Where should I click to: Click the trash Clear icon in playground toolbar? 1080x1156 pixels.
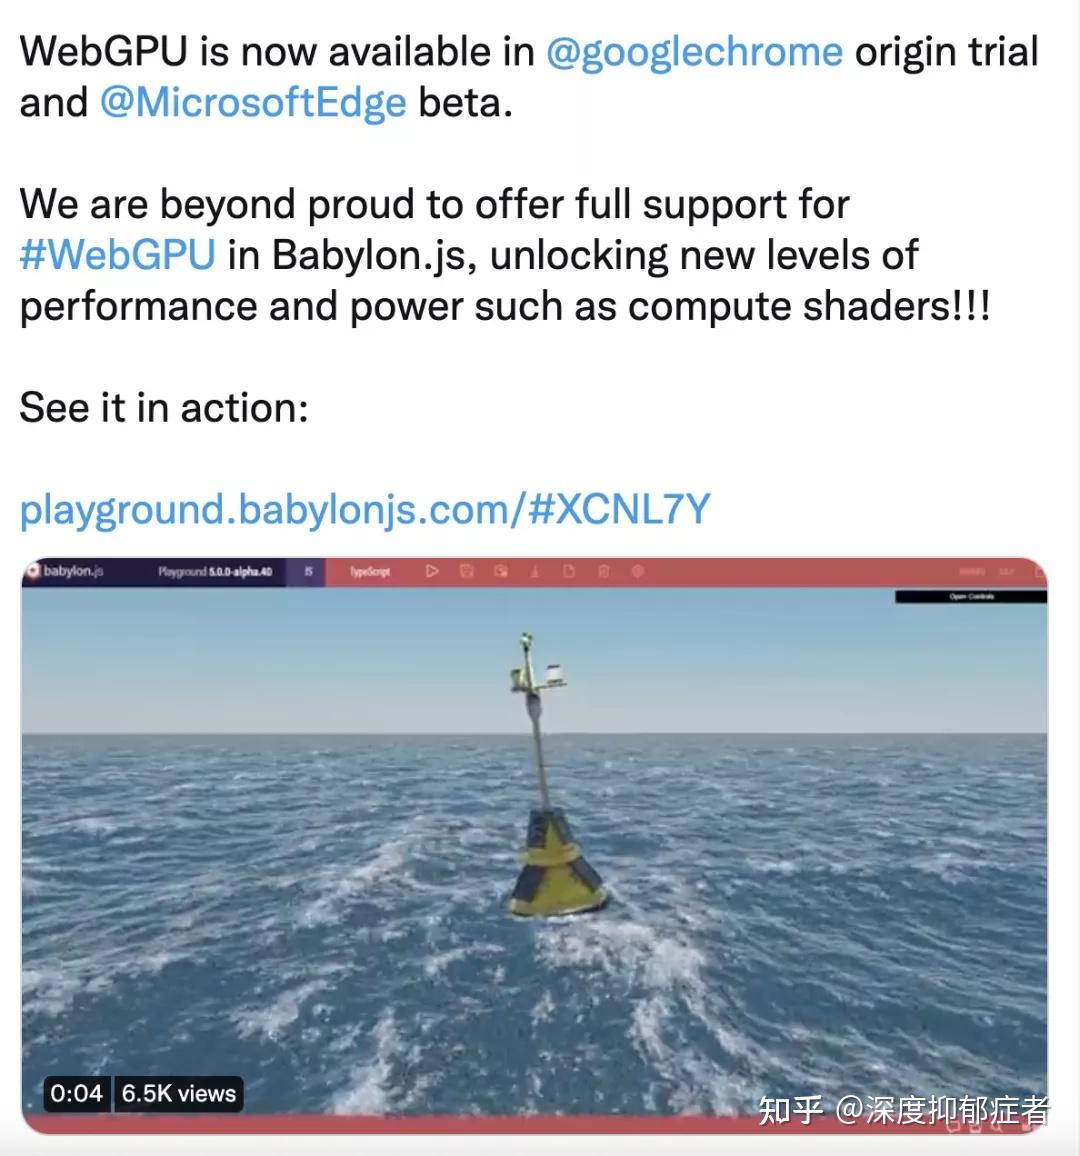point(604,571)
